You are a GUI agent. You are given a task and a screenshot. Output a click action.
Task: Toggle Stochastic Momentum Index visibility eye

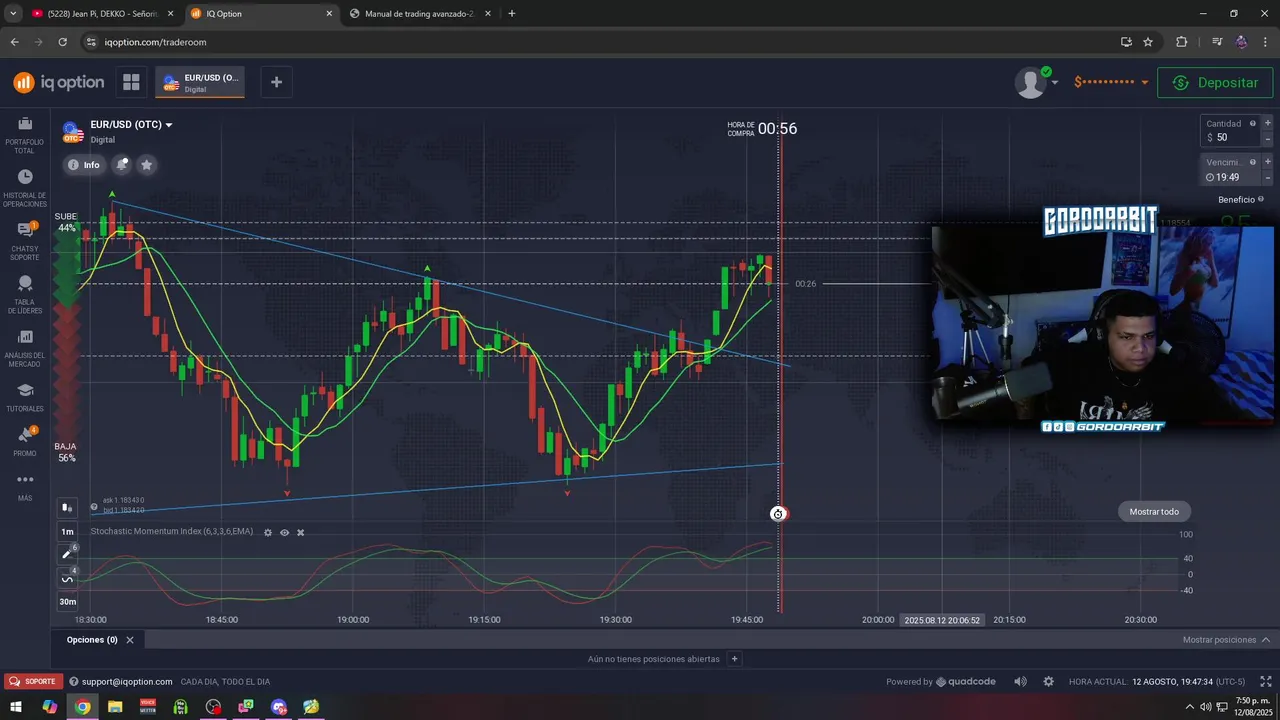284,533
